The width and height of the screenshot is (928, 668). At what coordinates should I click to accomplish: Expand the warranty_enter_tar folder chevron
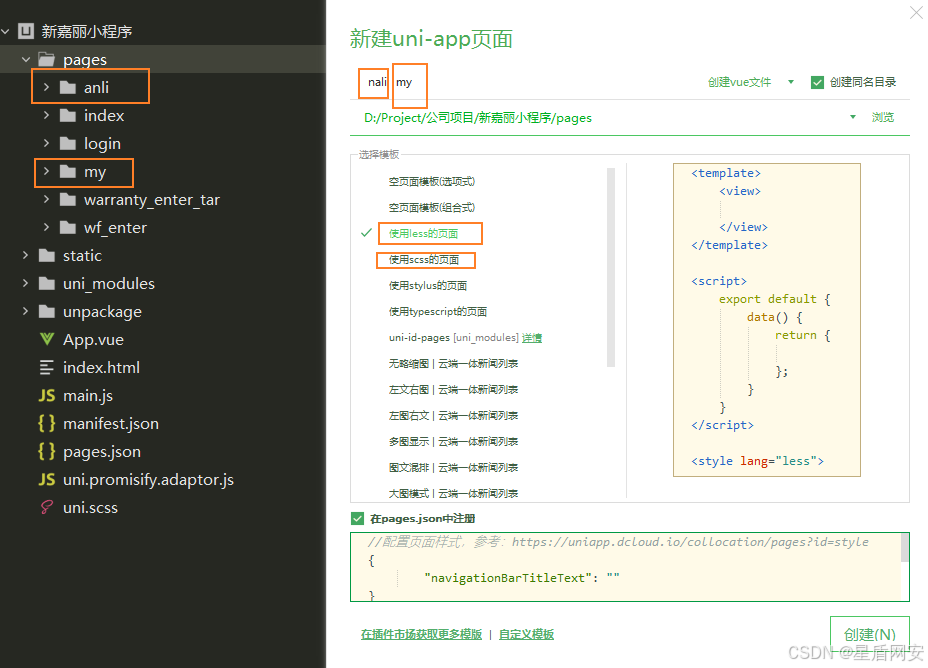click(46, 199)
